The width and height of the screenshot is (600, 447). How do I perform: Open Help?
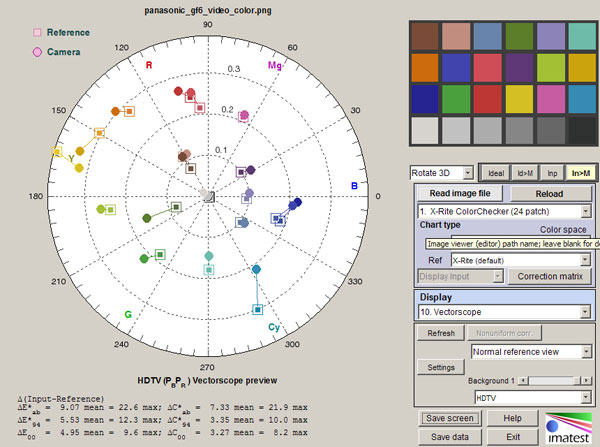pyautogui.click(x=512, y=418)
